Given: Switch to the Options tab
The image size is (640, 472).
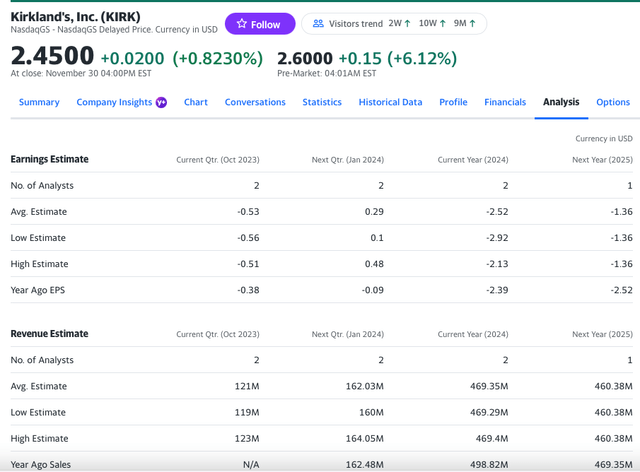Looking at the screenshot, I should coord(613,102).
